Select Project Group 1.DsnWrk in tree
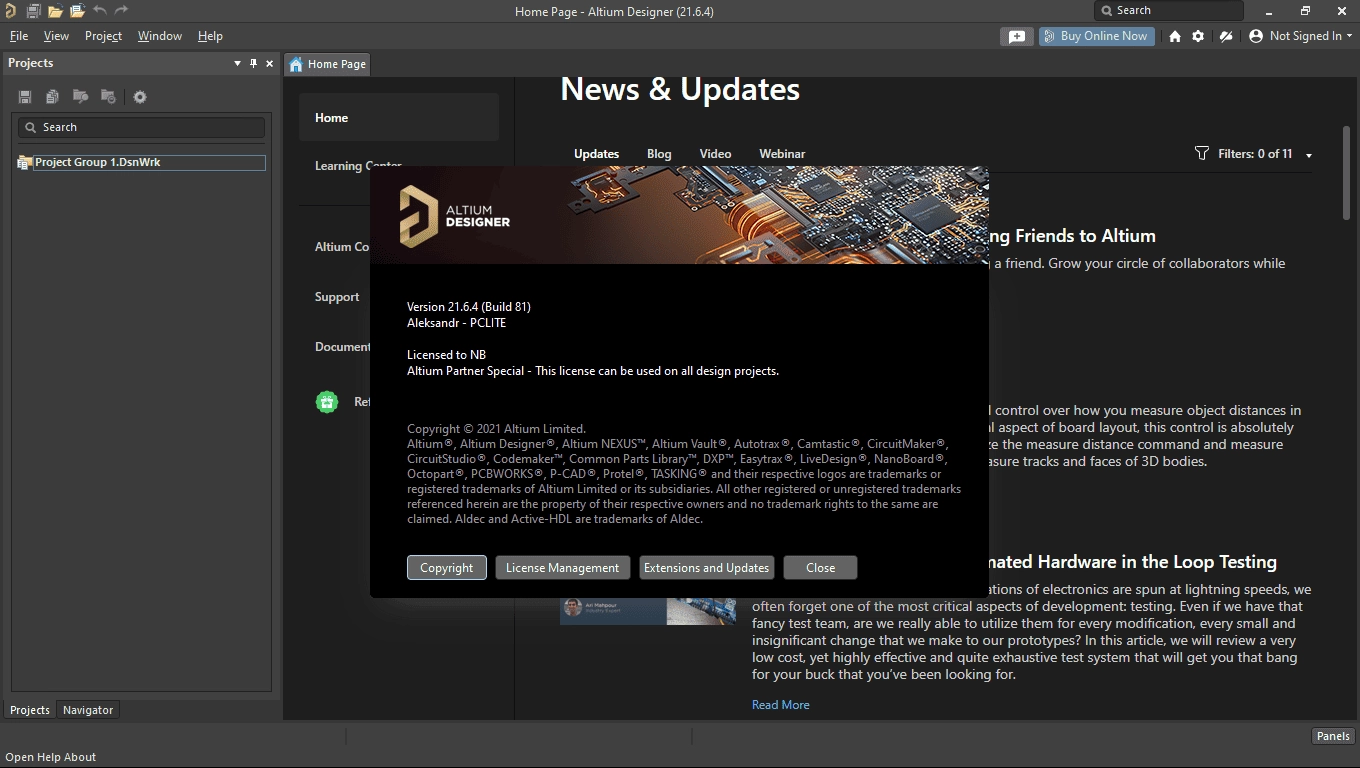This screenshot has width=1360, height=768. coord(149,162)
